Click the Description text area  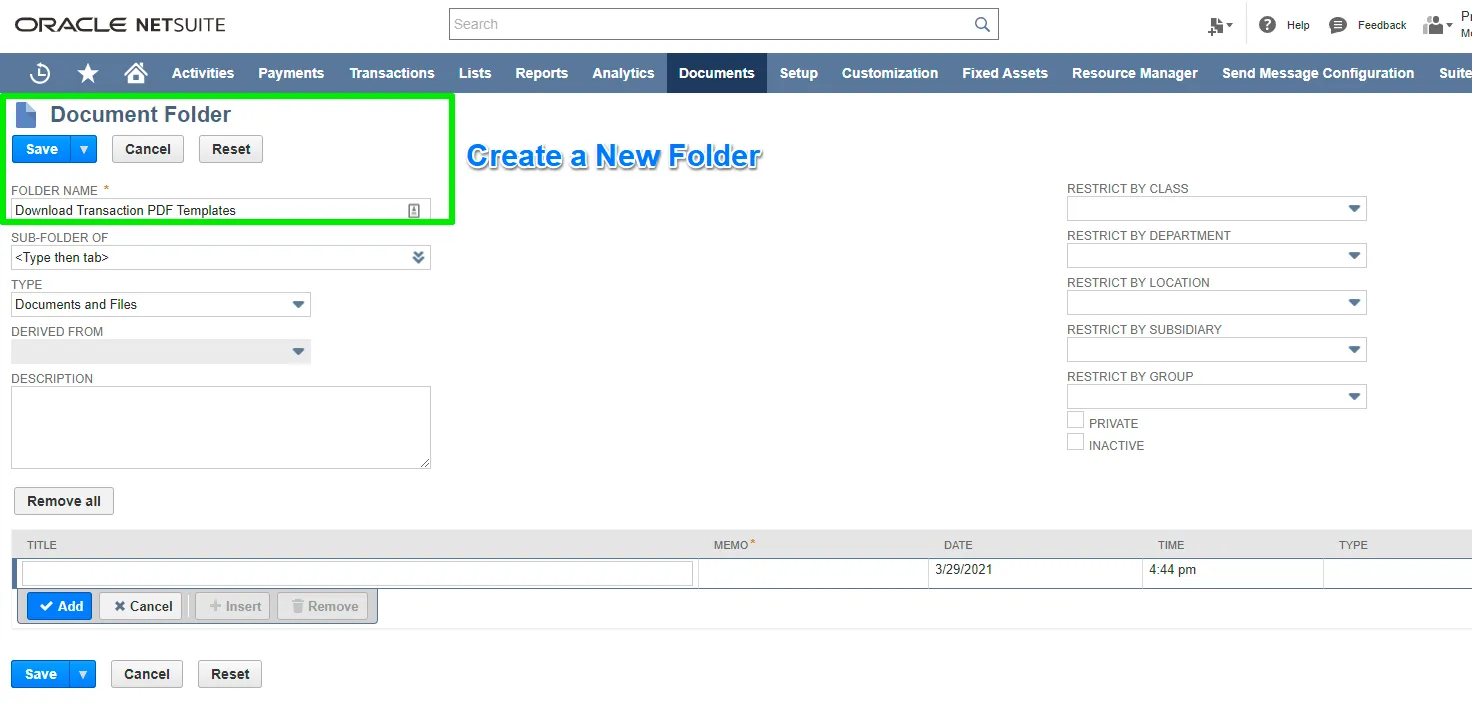pyautogui.click(x=221, y=427)
